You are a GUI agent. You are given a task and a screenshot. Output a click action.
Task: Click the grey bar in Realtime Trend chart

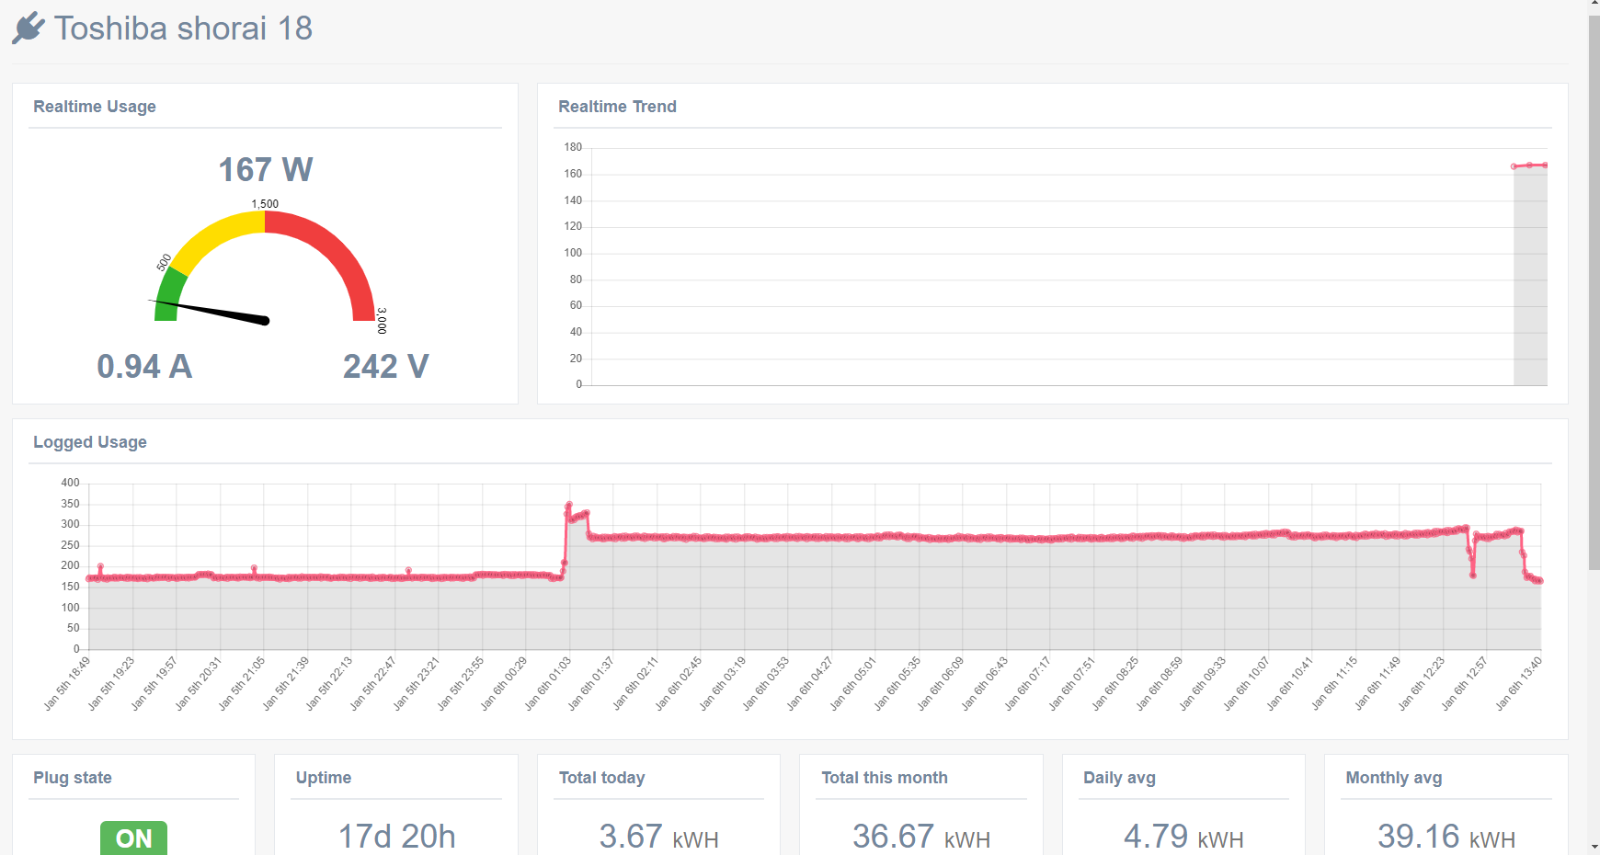pyautogui.click(x=1530, y=276)
